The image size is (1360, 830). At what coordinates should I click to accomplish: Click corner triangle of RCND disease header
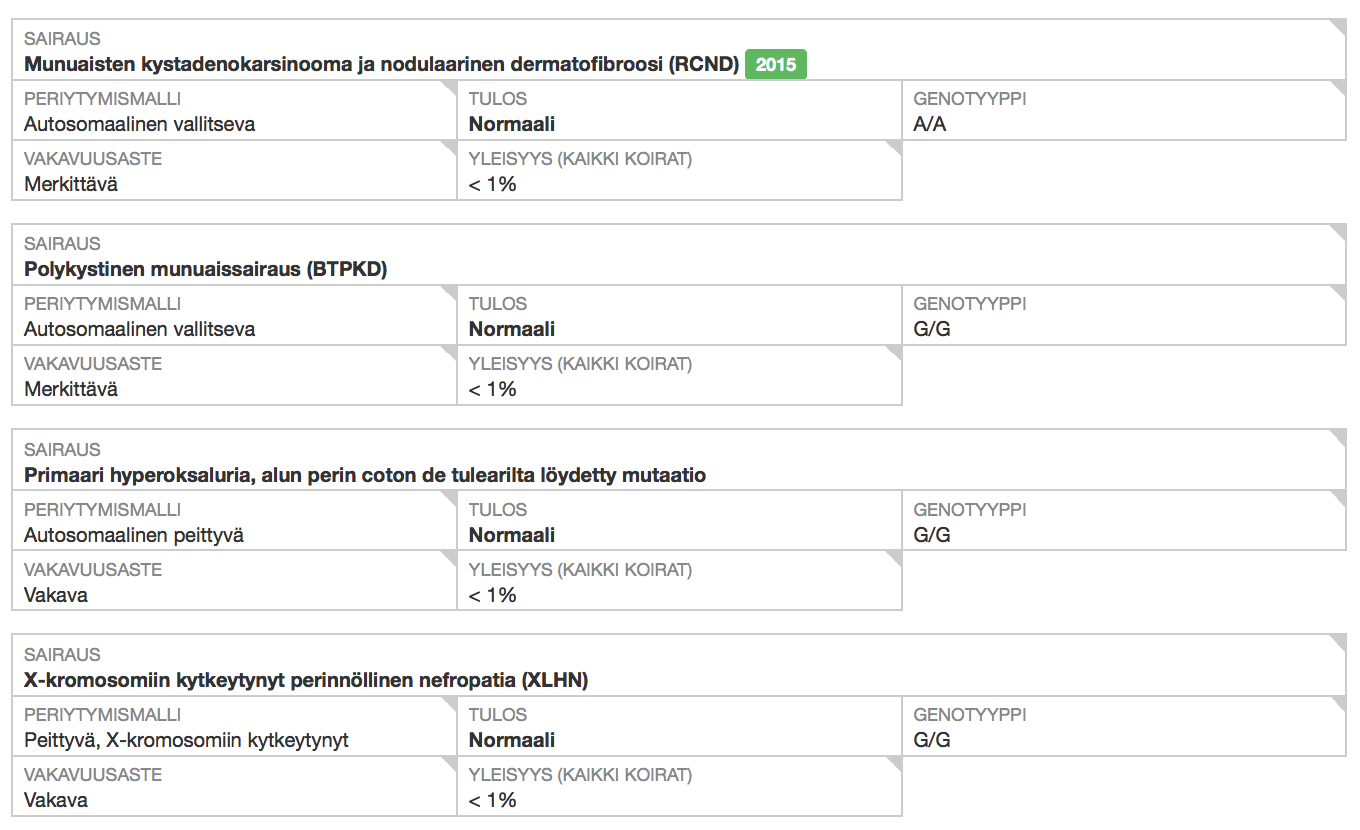click(x=1339, y=26)
